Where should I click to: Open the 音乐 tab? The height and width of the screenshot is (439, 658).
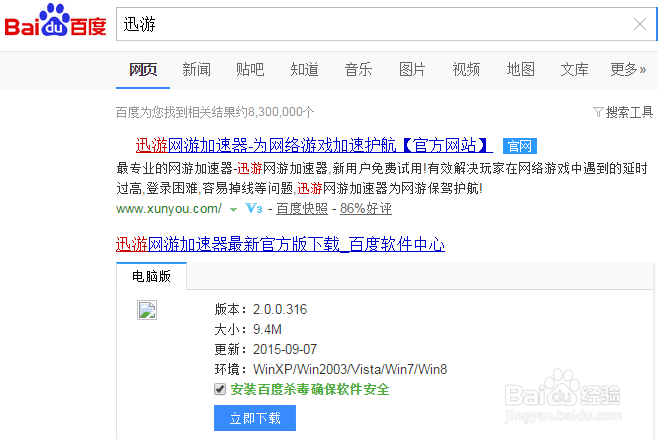tap(358, 69)
